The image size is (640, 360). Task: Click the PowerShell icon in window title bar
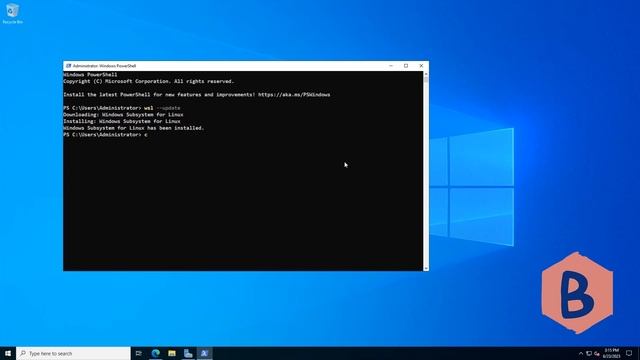tap(69, 66)
